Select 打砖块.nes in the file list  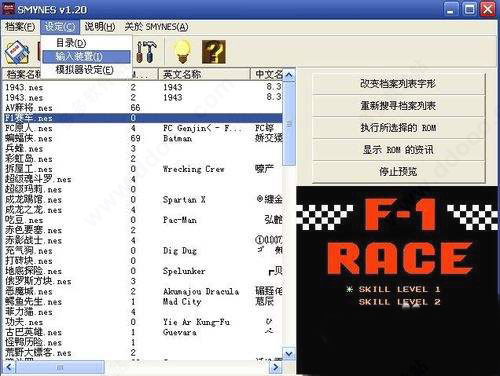29,261
